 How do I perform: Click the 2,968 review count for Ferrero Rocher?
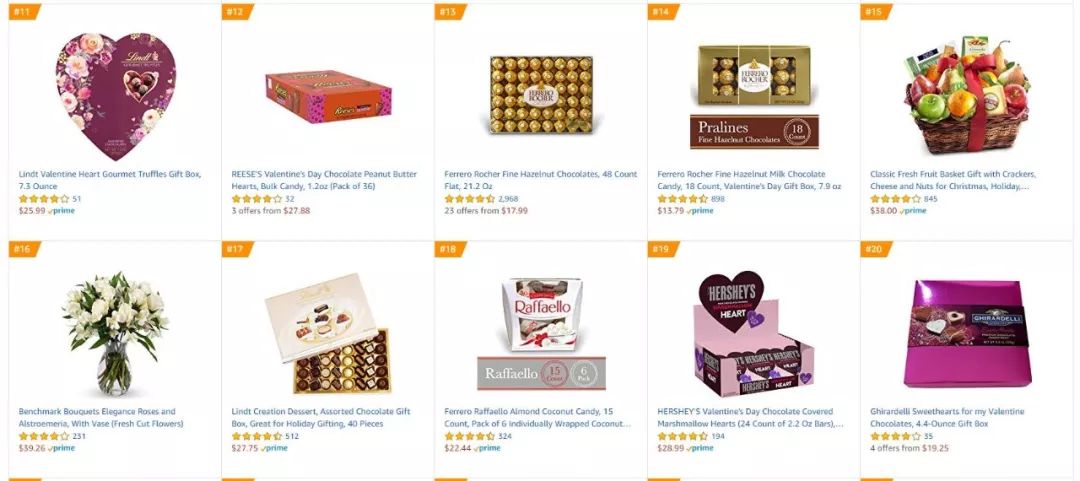click(x=508, y=198)
